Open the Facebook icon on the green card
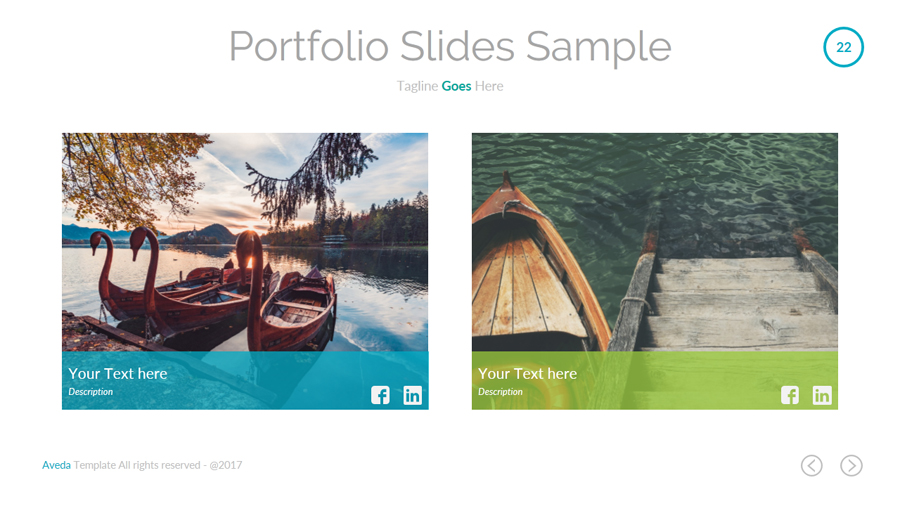900x506 pixels. click(x=790, y=395)
